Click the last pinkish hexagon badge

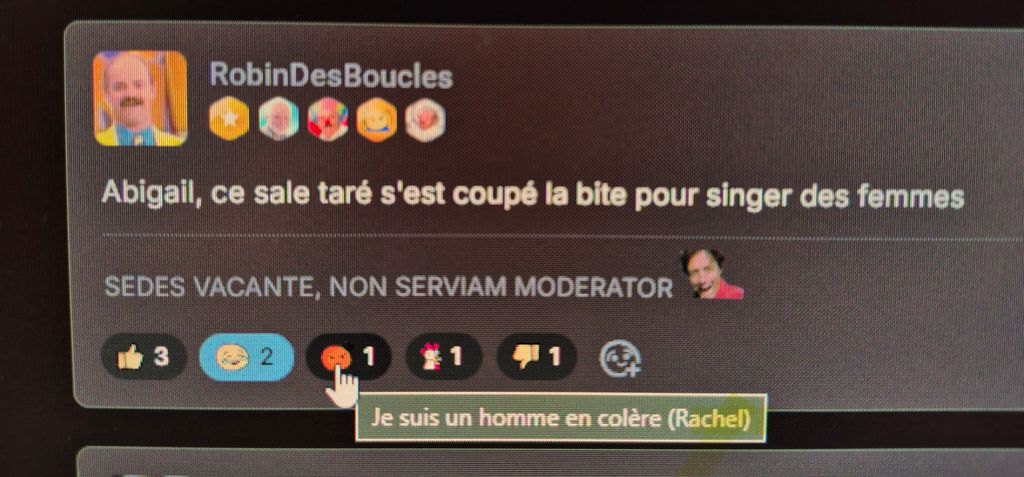(x=425, y=120)
